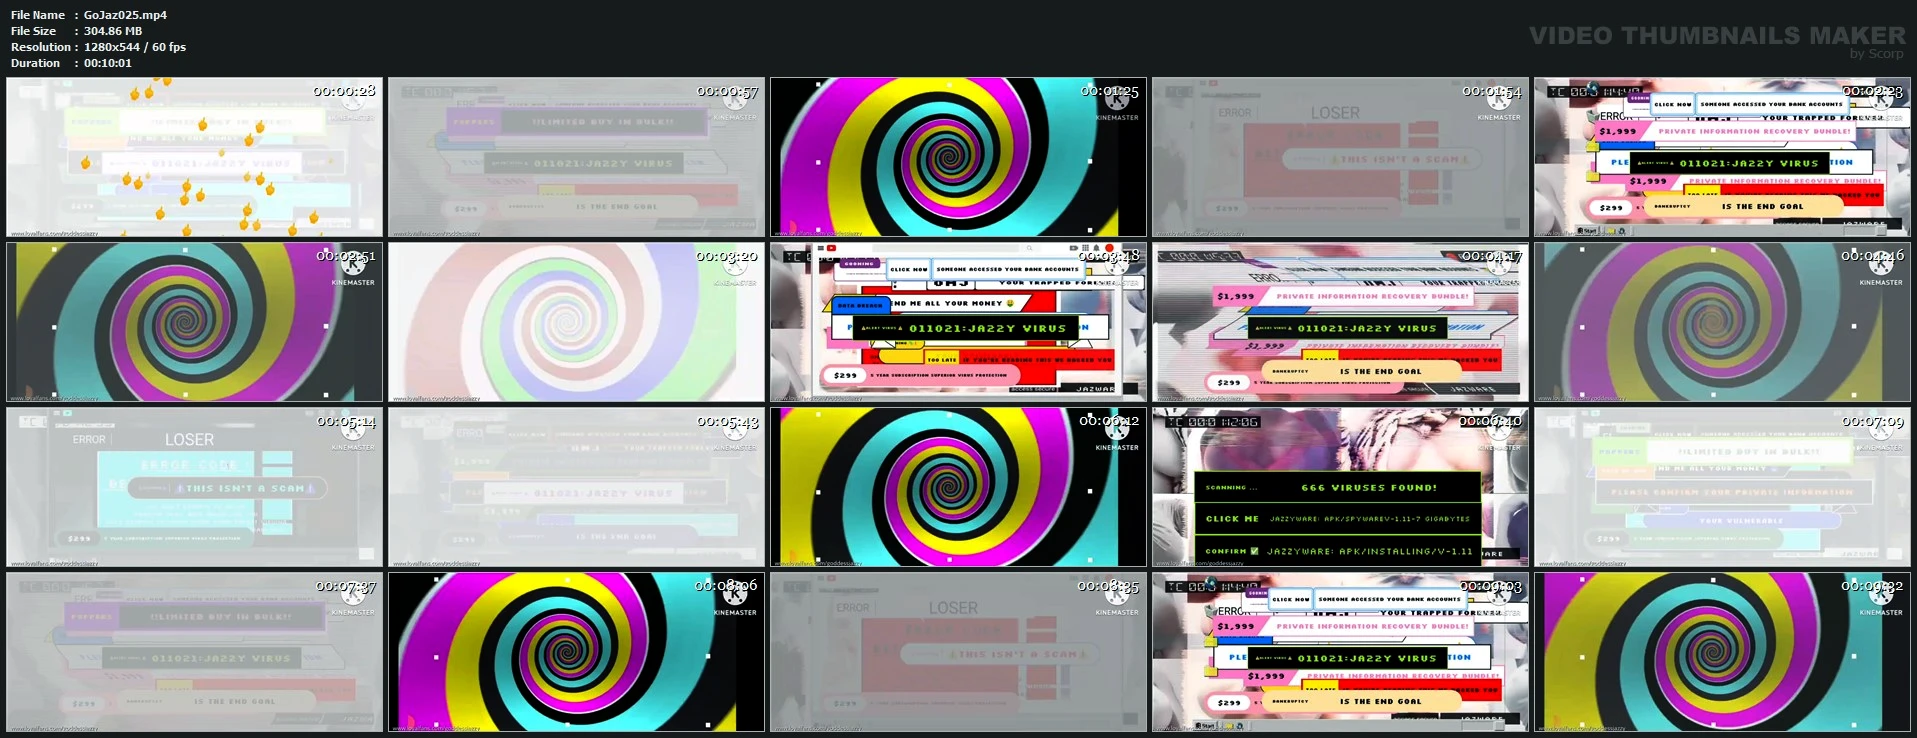Viewport: 1917px width, 738px height.
Task: Select the spiral frame at 00:04:46
Action: click(x=1722, y=322)
